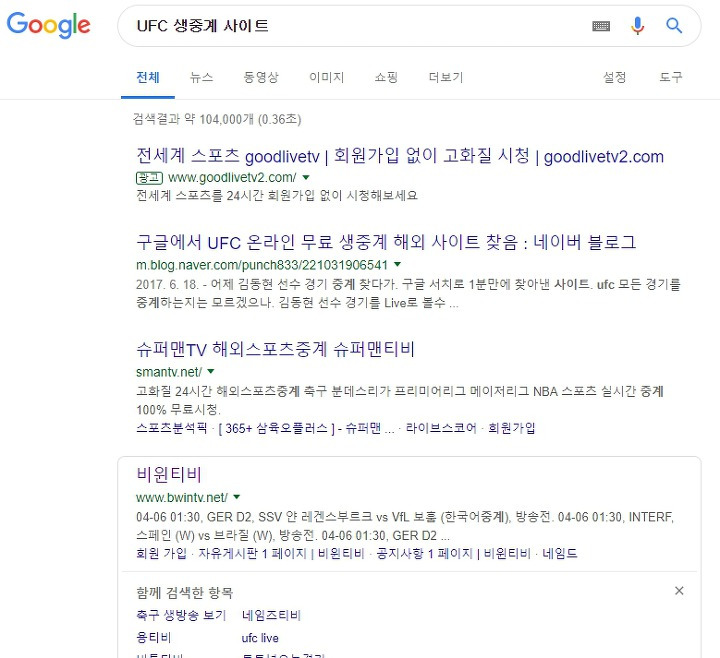Screen dimensions: 720x658
Task: Open '구글에서 UFC 온라인 무료 생중계' Naver blog result
Action: tap(386, 242)
